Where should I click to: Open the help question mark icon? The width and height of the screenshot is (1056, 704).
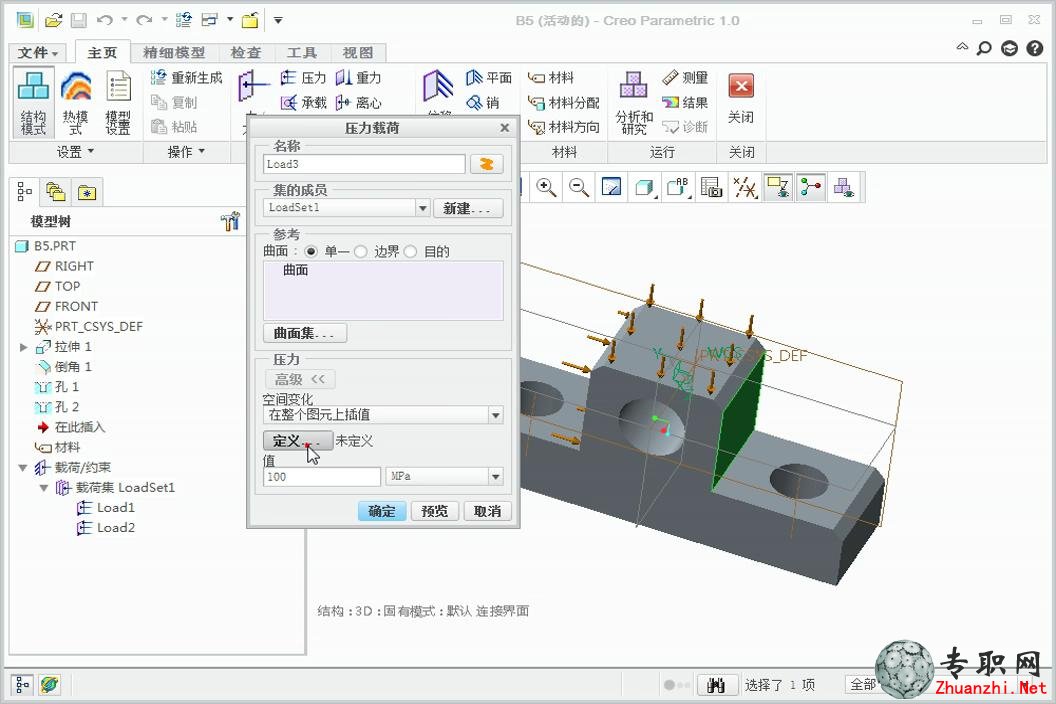tap(1035, 48)
